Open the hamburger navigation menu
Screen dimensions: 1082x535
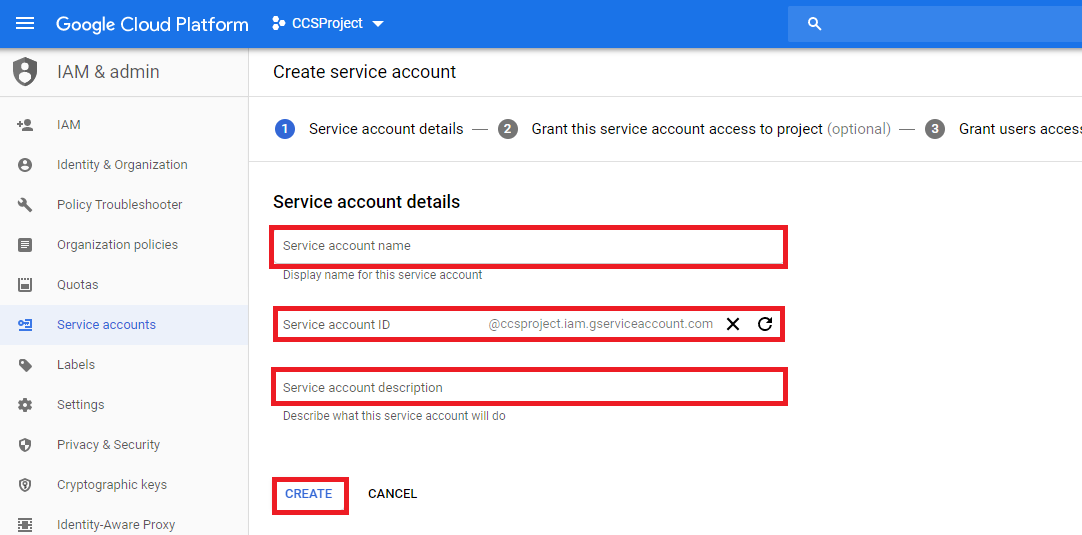(25, 23)
